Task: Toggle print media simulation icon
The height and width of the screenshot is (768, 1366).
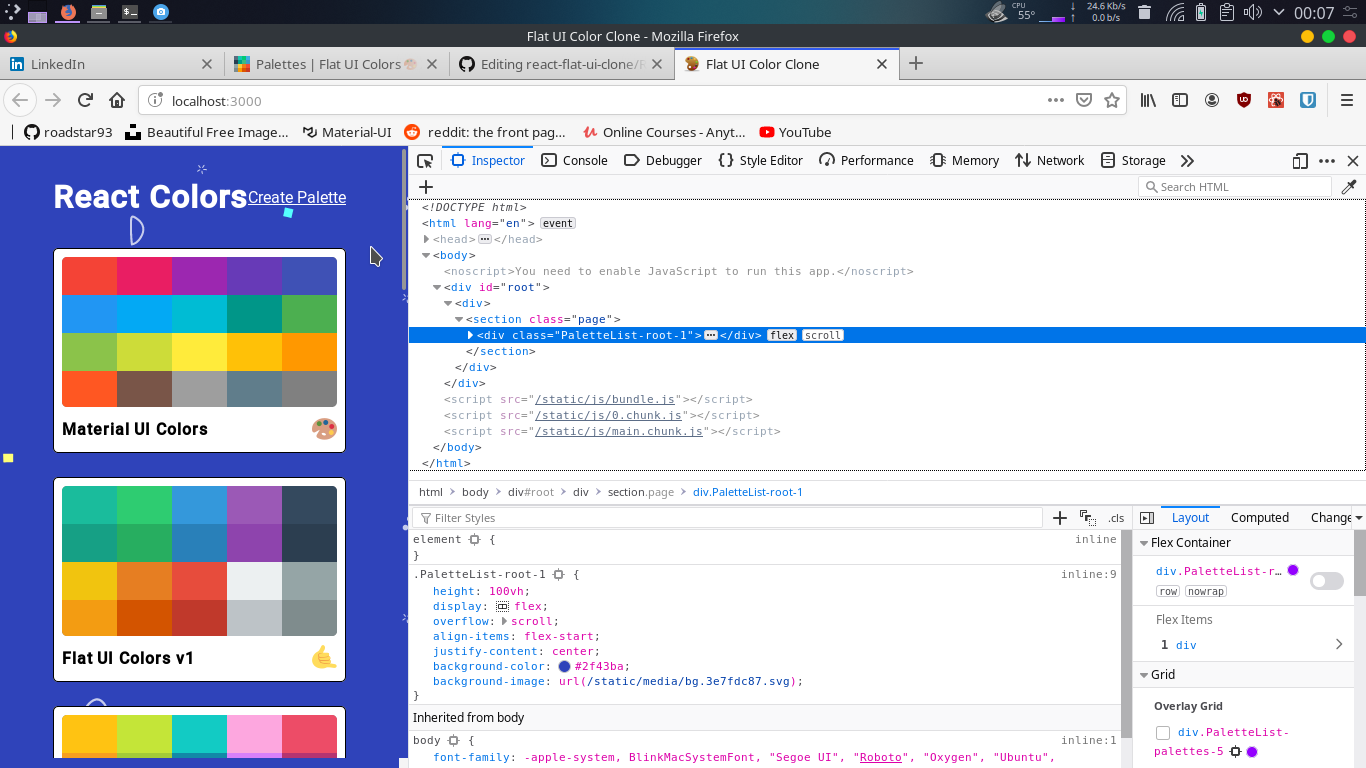Action: pyautogui.click(x=1088, y=518)
